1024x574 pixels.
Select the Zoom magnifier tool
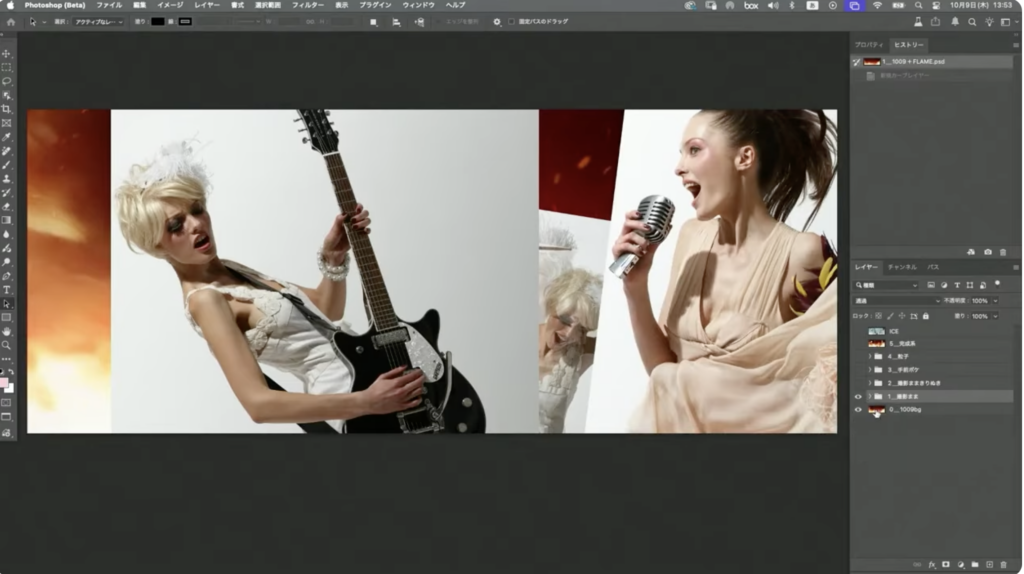[x=6, y=345]
